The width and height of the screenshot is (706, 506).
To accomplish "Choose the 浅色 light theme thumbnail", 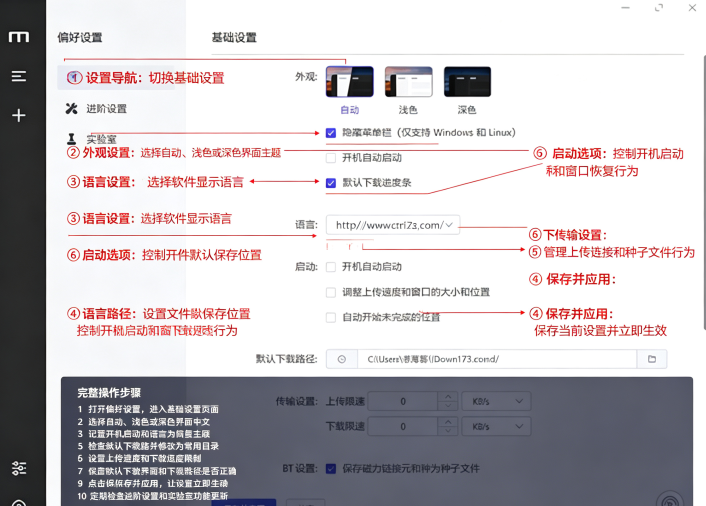I will (x=409, y=81).
